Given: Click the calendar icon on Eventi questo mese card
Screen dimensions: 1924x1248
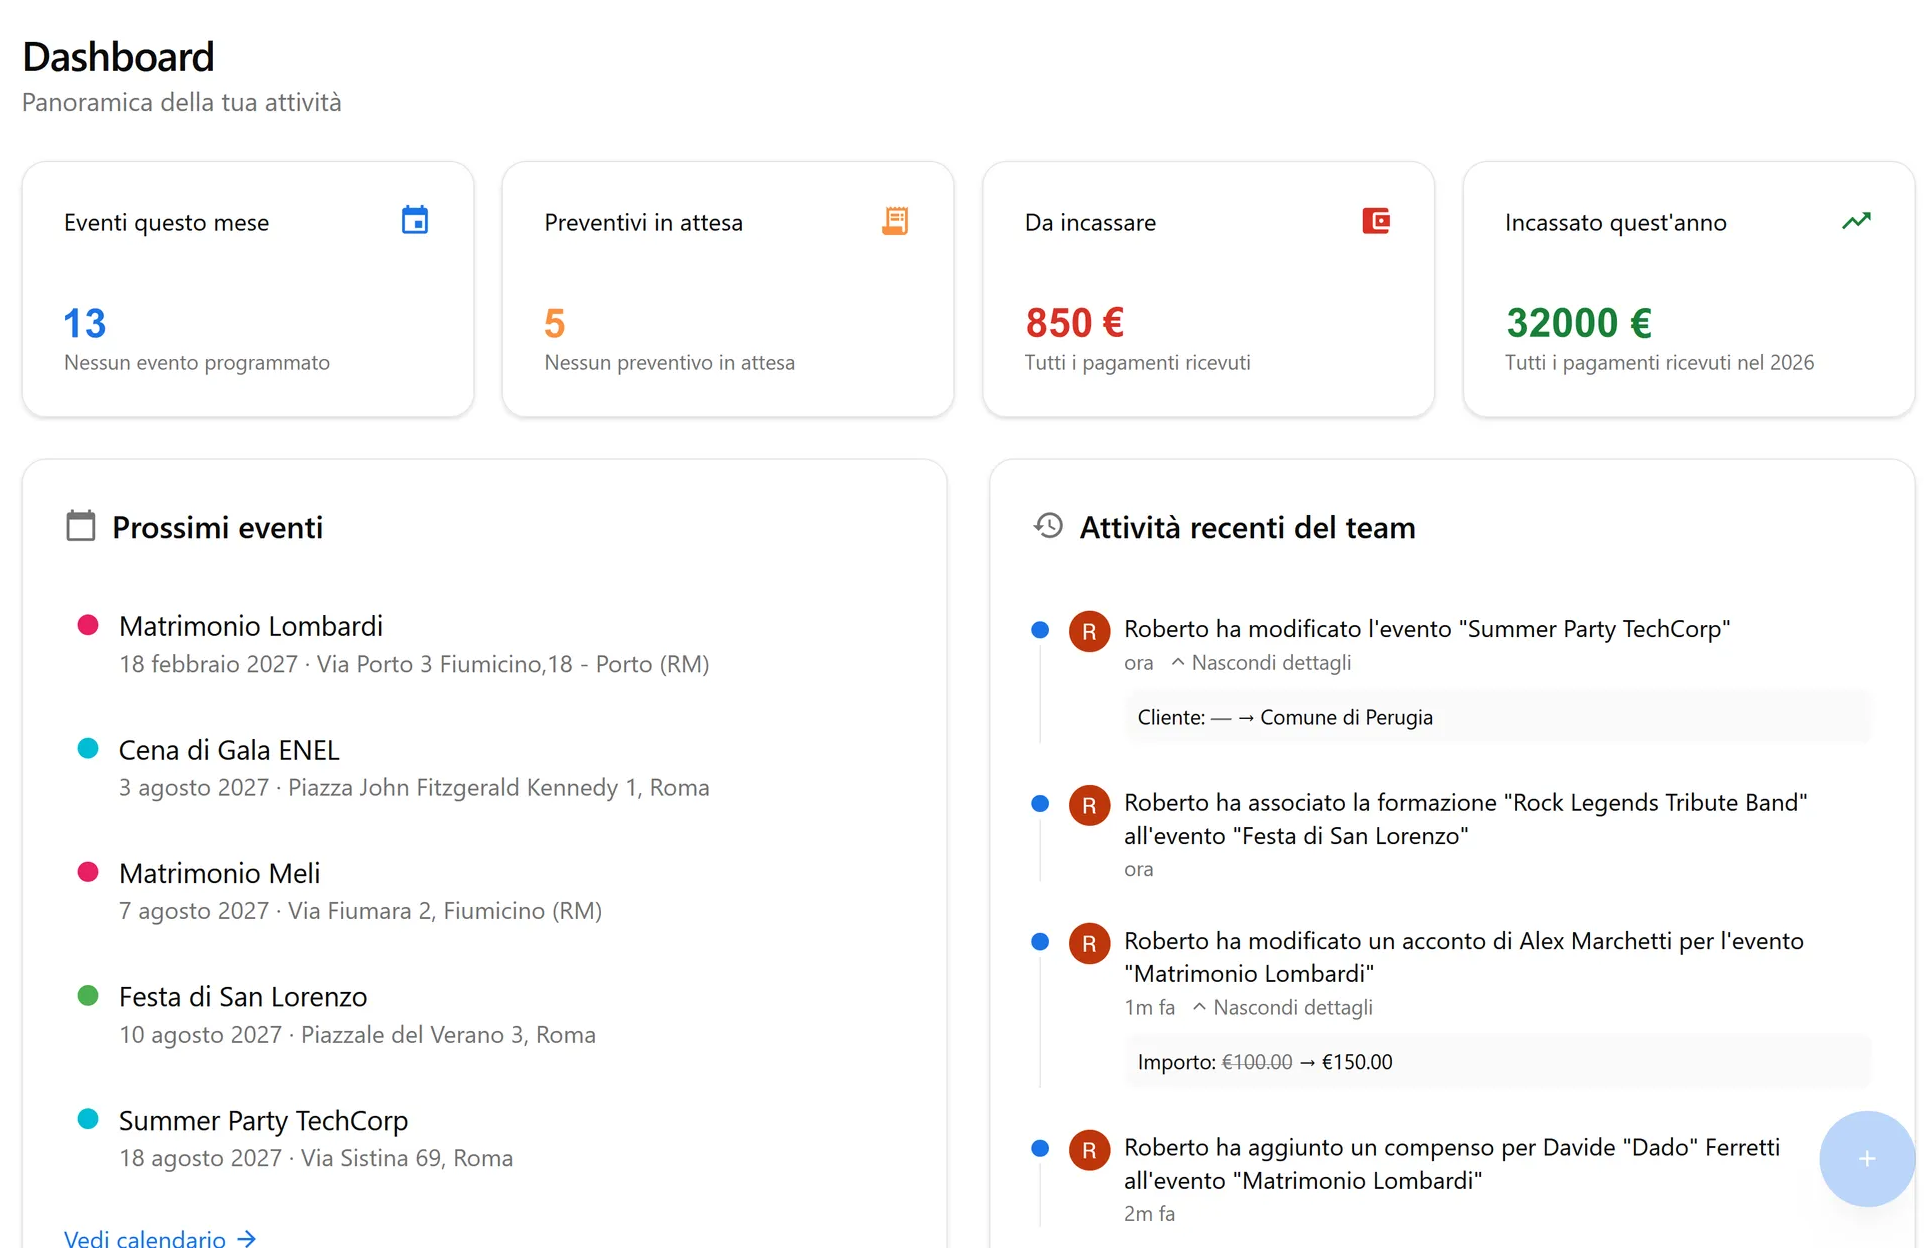Looking at the screenshot, I should click(416, 220).
